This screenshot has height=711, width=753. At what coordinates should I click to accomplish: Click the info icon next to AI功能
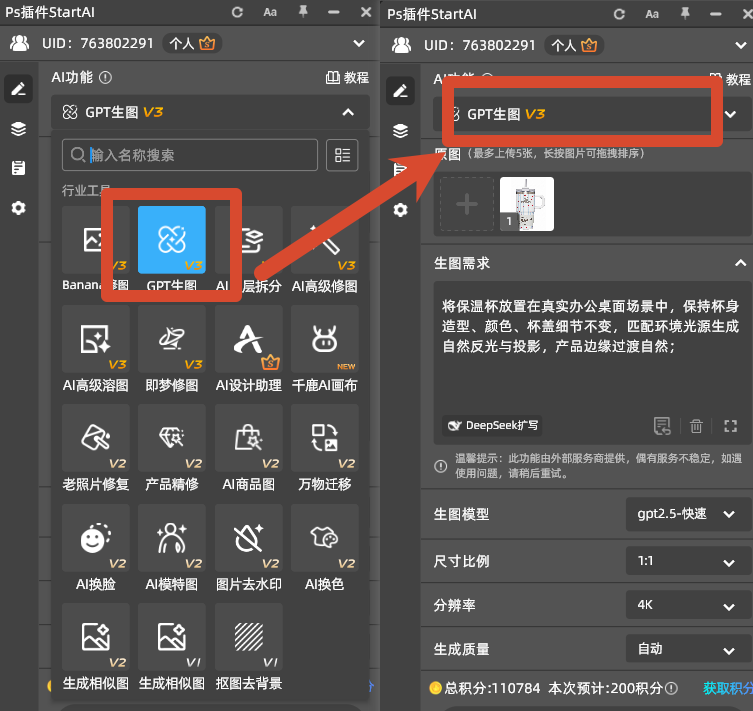[105, 77]
